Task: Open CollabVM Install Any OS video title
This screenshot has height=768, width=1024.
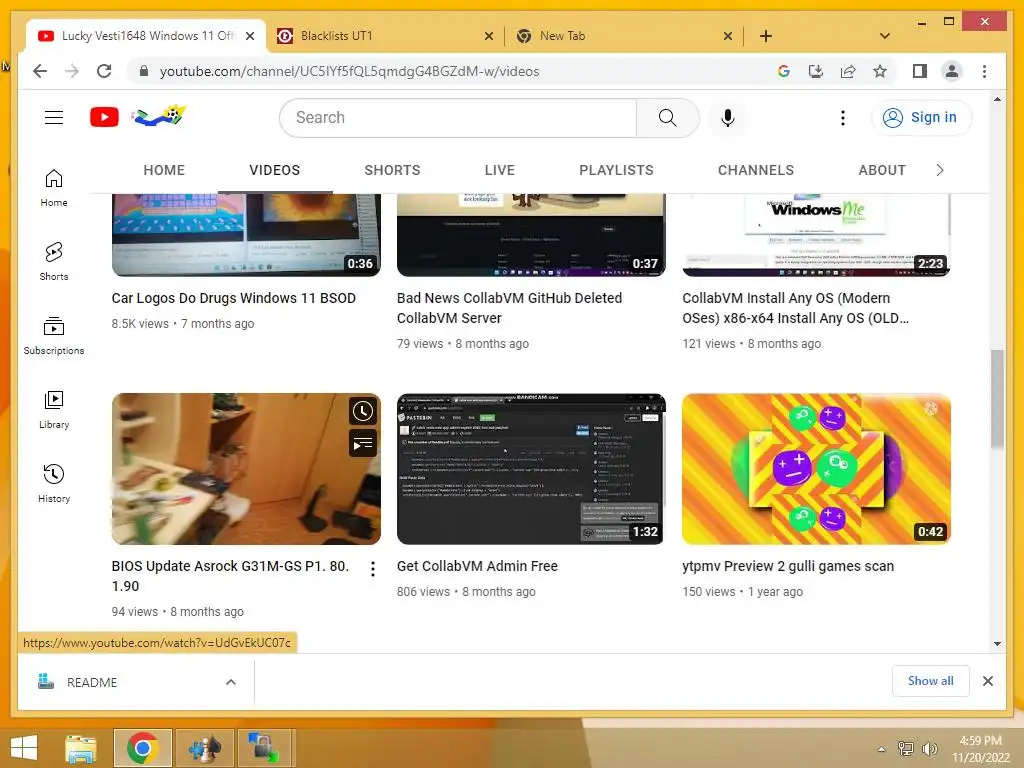Action: (795, 308)
